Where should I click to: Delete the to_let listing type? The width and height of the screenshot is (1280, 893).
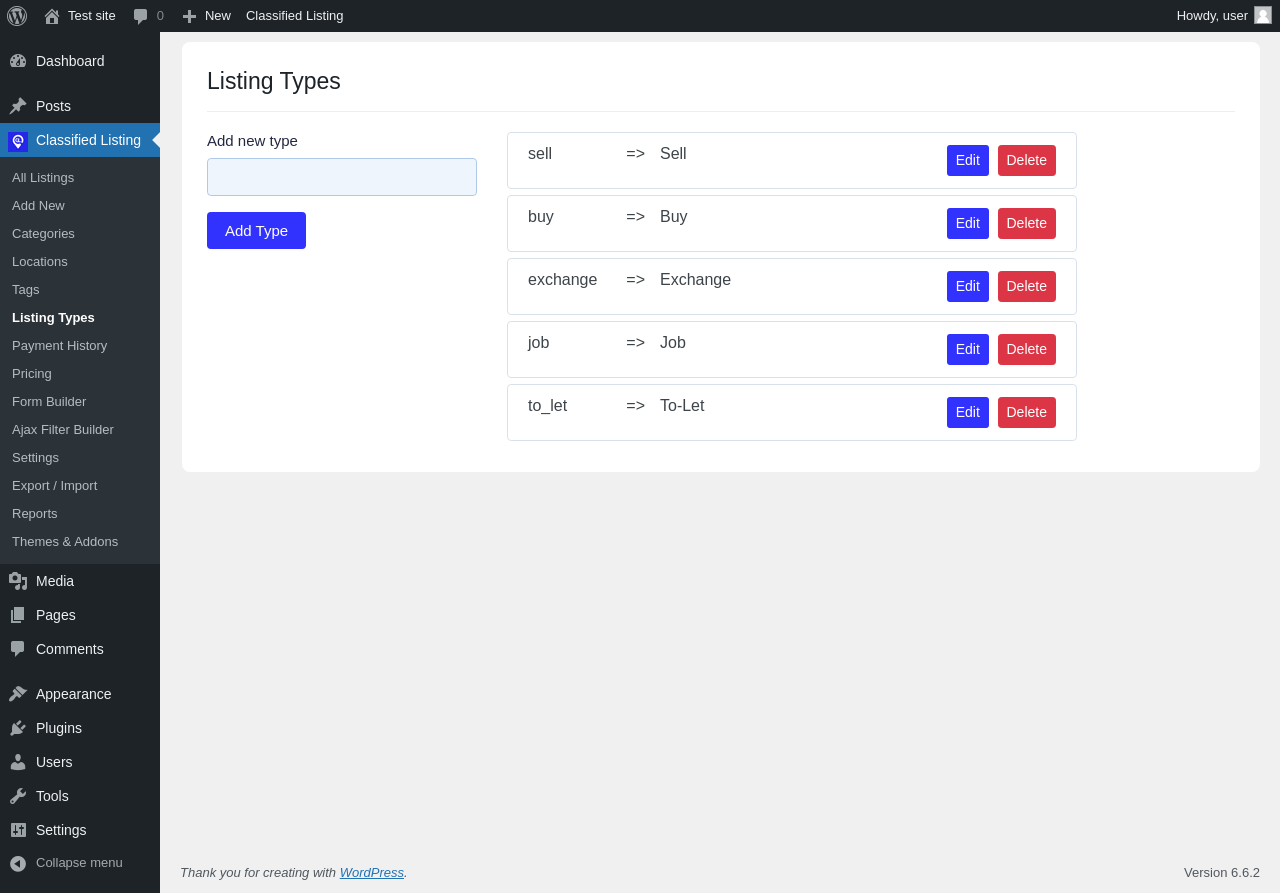(x=1026, y=412)
